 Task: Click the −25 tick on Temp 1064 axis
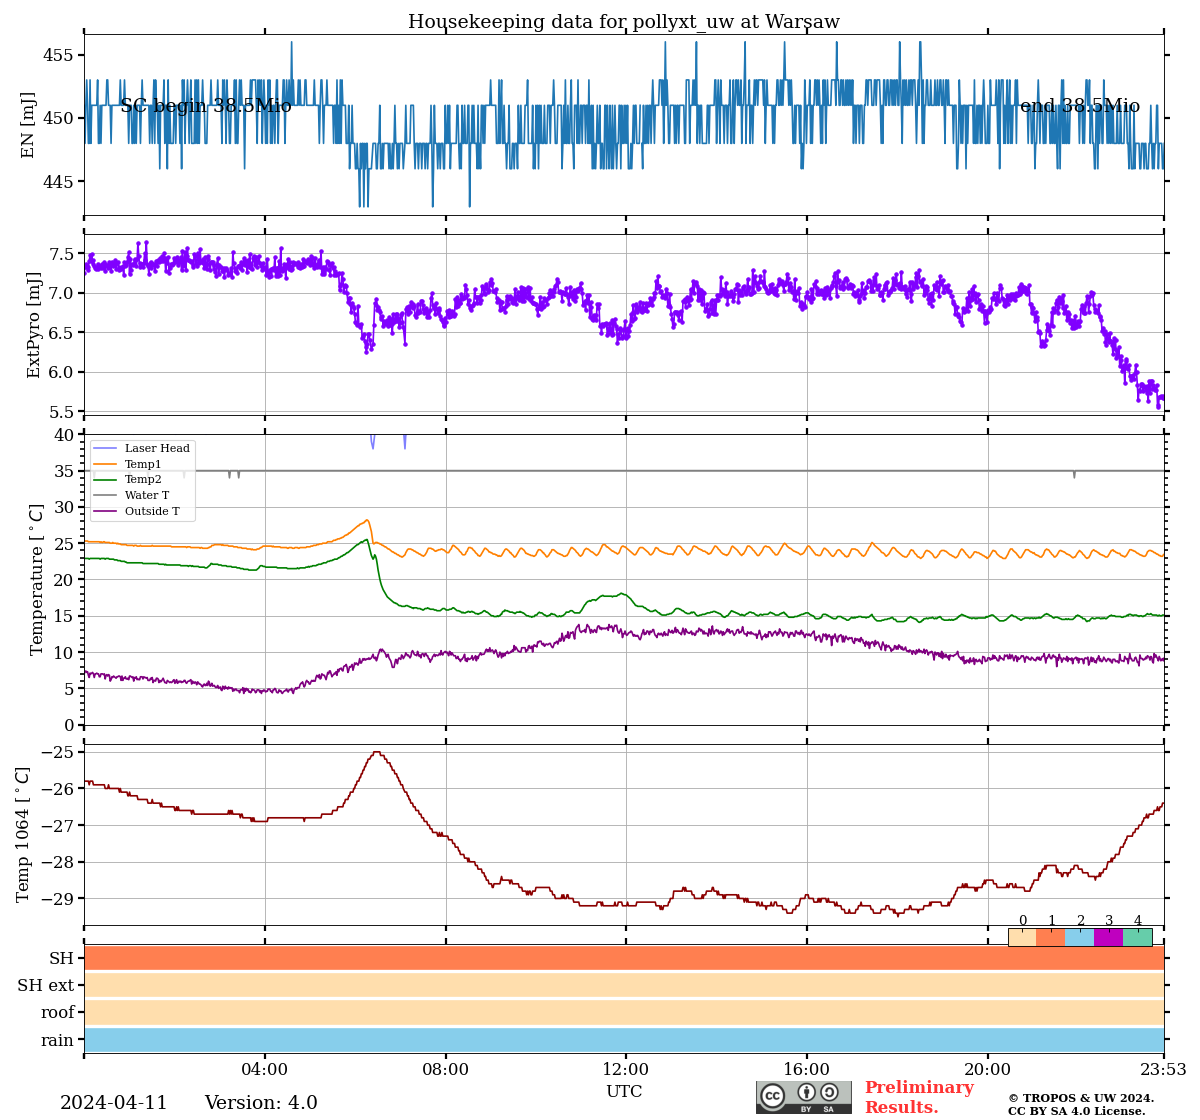coord(57,752)
